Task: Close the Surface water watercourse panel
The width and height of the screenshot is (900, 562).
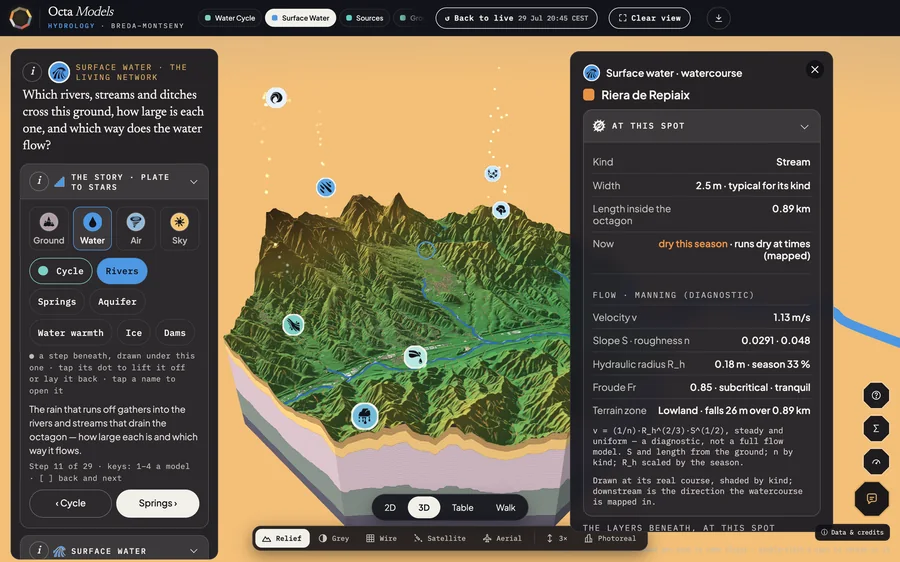Action: [x=814, y=69]
